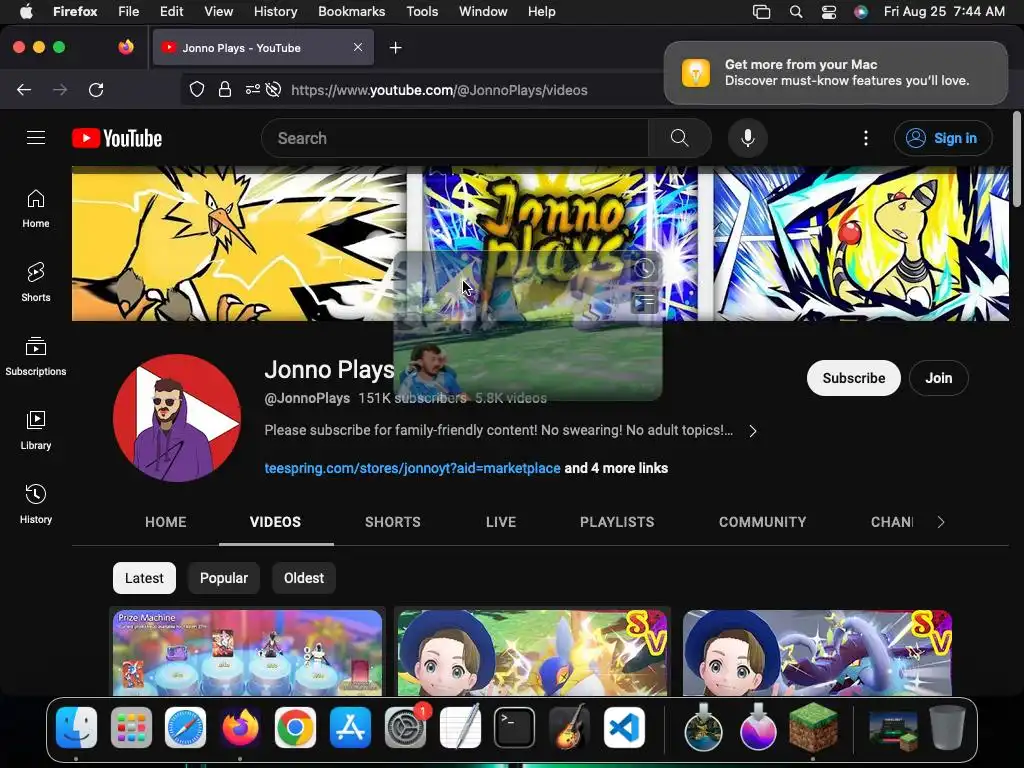Click the Stage Manager icon in the menu bar
Screen dimensions: 1024x768
[x=761, y=12]
